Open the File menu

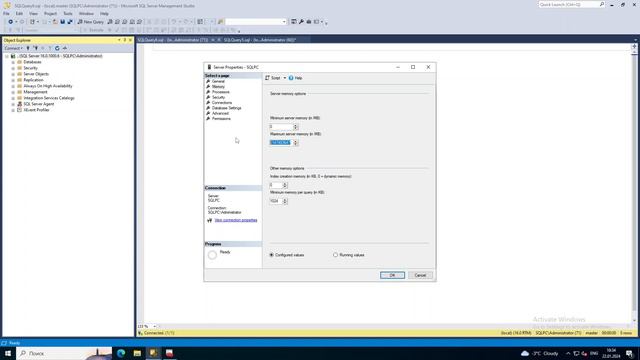pos(6,13)
